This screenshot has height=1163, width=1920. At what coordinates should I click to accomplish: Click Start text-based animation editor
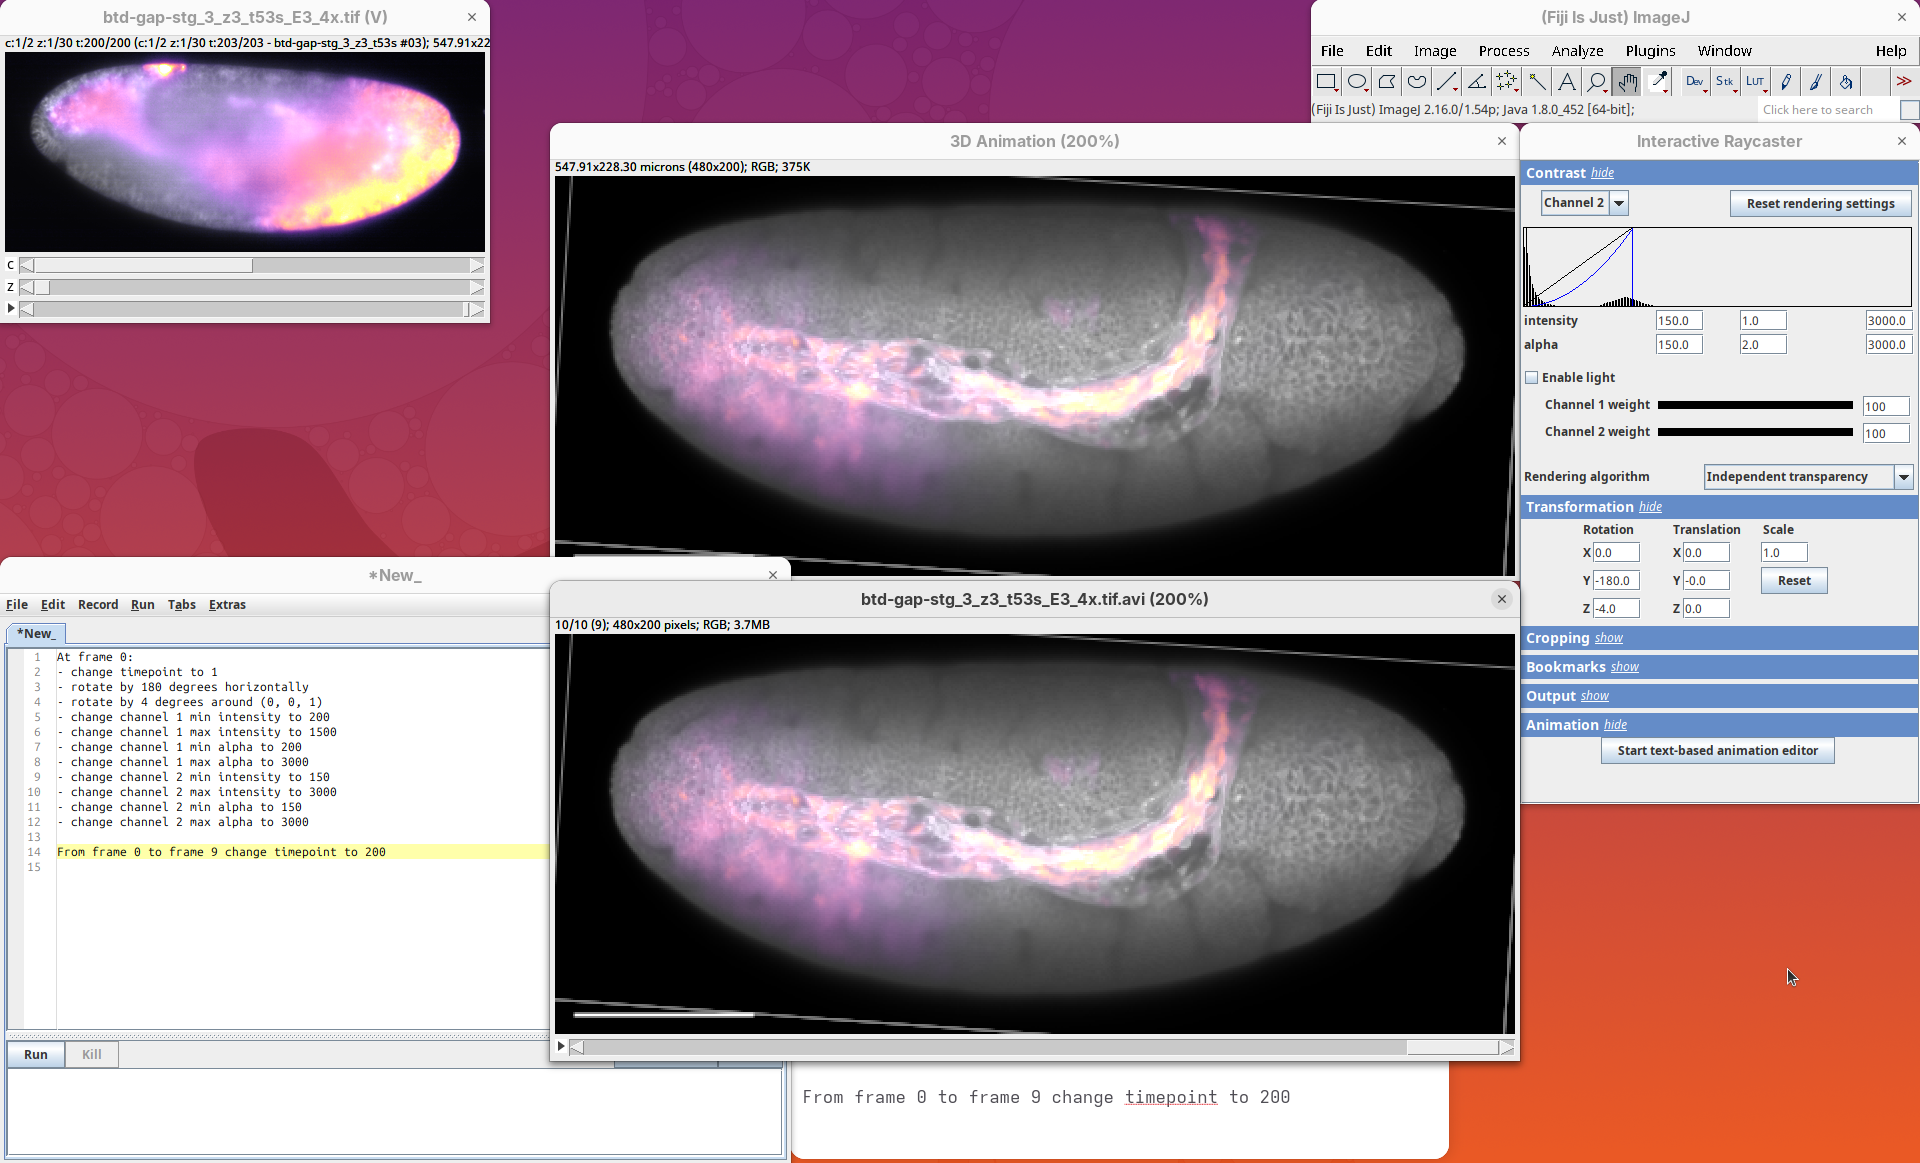tap(1717, 751)
